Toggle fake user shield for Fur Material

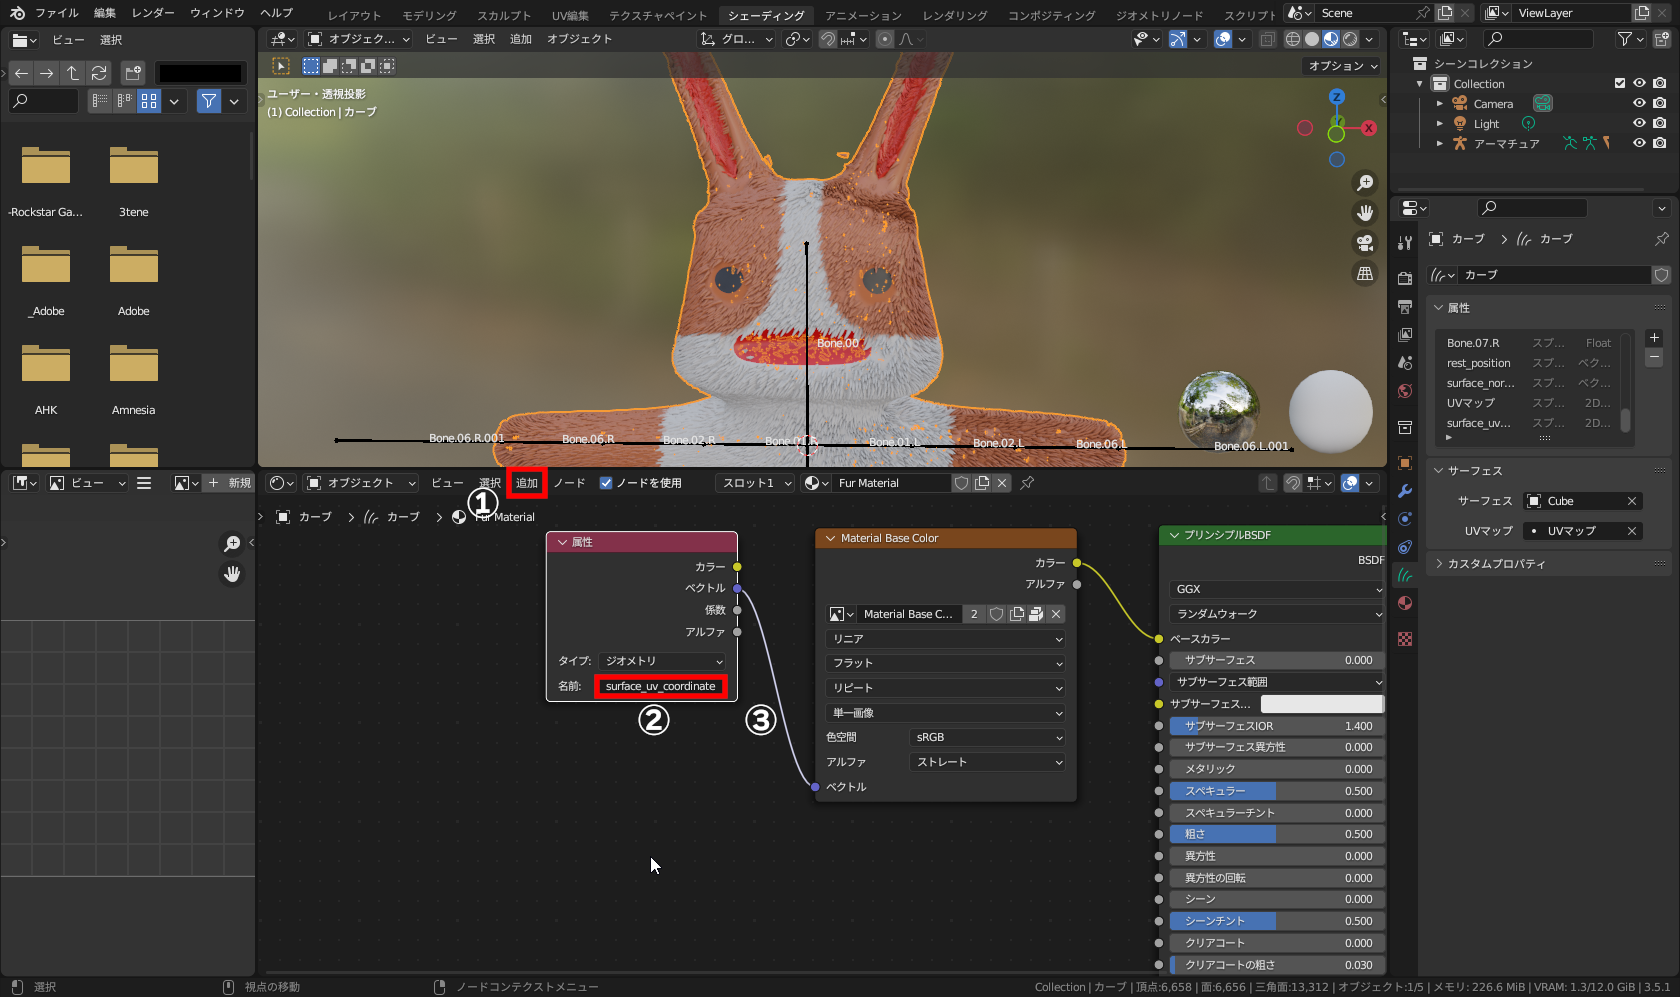(x=961, y=483)
